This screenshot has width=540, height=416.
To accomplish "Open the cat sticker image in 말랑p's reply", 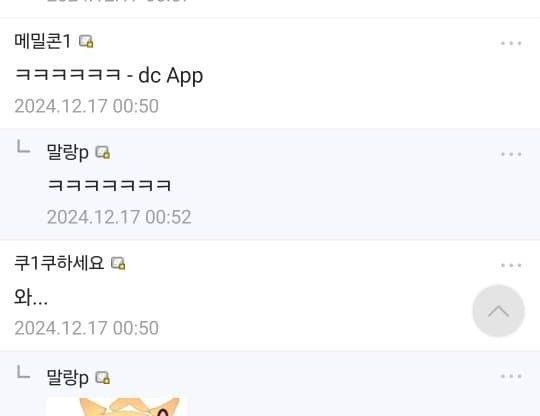I will (117, 407).
